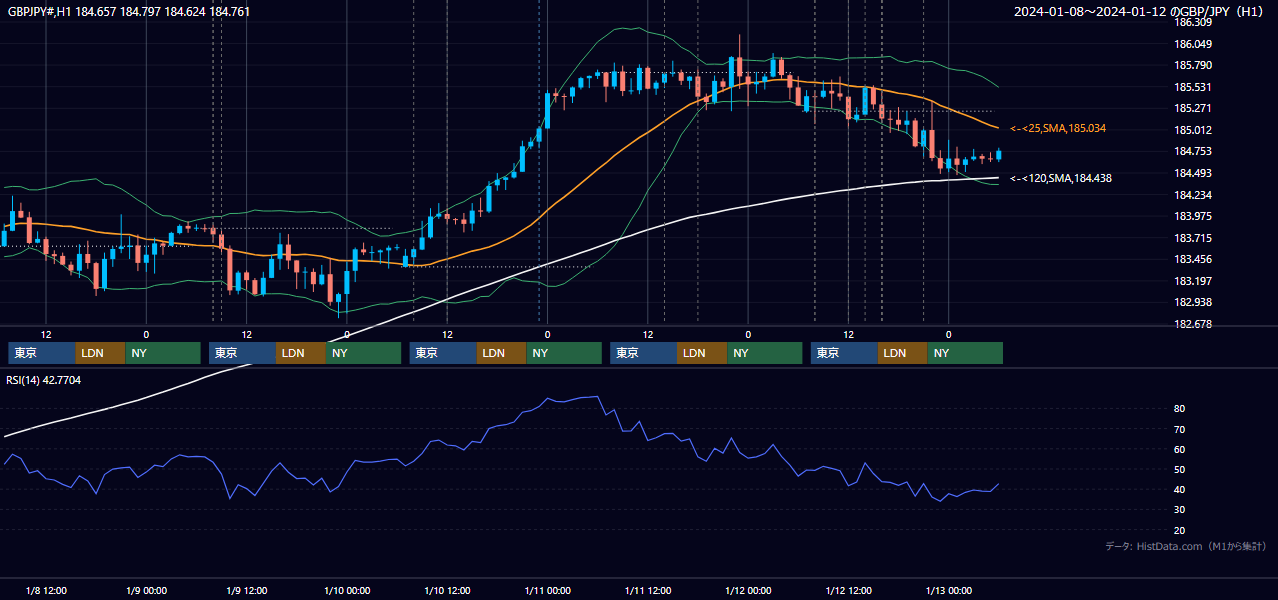This screenshot has width=1278, height=600.
Task: Click the 1/9 00:00 date label
Action: [146, 590]
